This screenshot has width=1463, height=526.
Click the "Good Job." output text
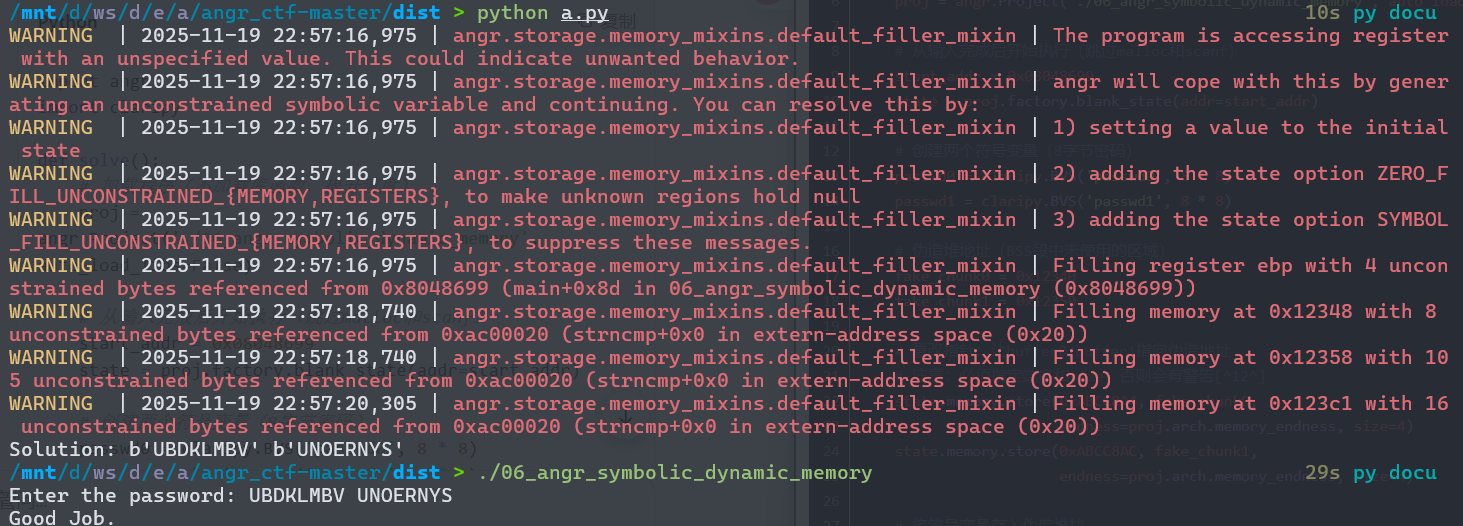(x=62, y=518)
